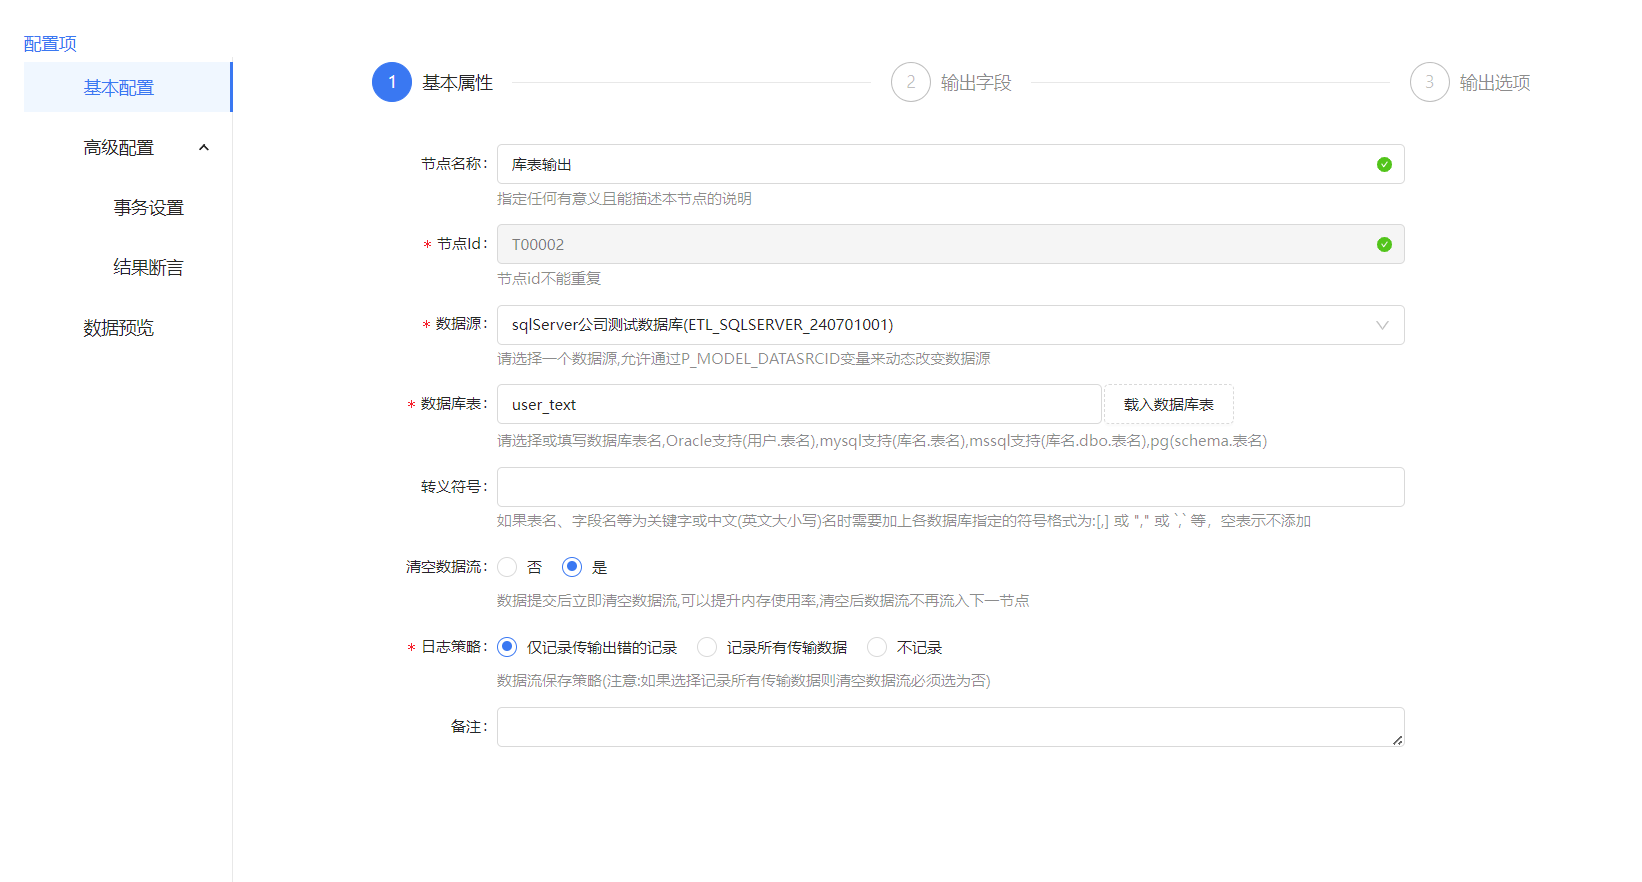The image size is (1642, 882).
Task: Focus the 备注 textarea
Action: [x=951, y=727]
